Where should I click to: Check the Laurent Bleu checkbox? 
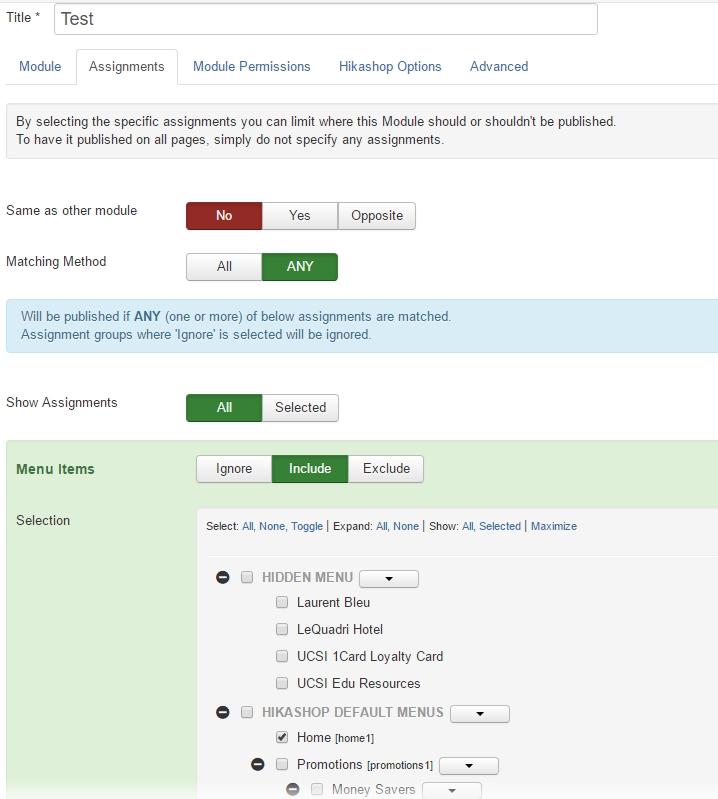[282, 603]
